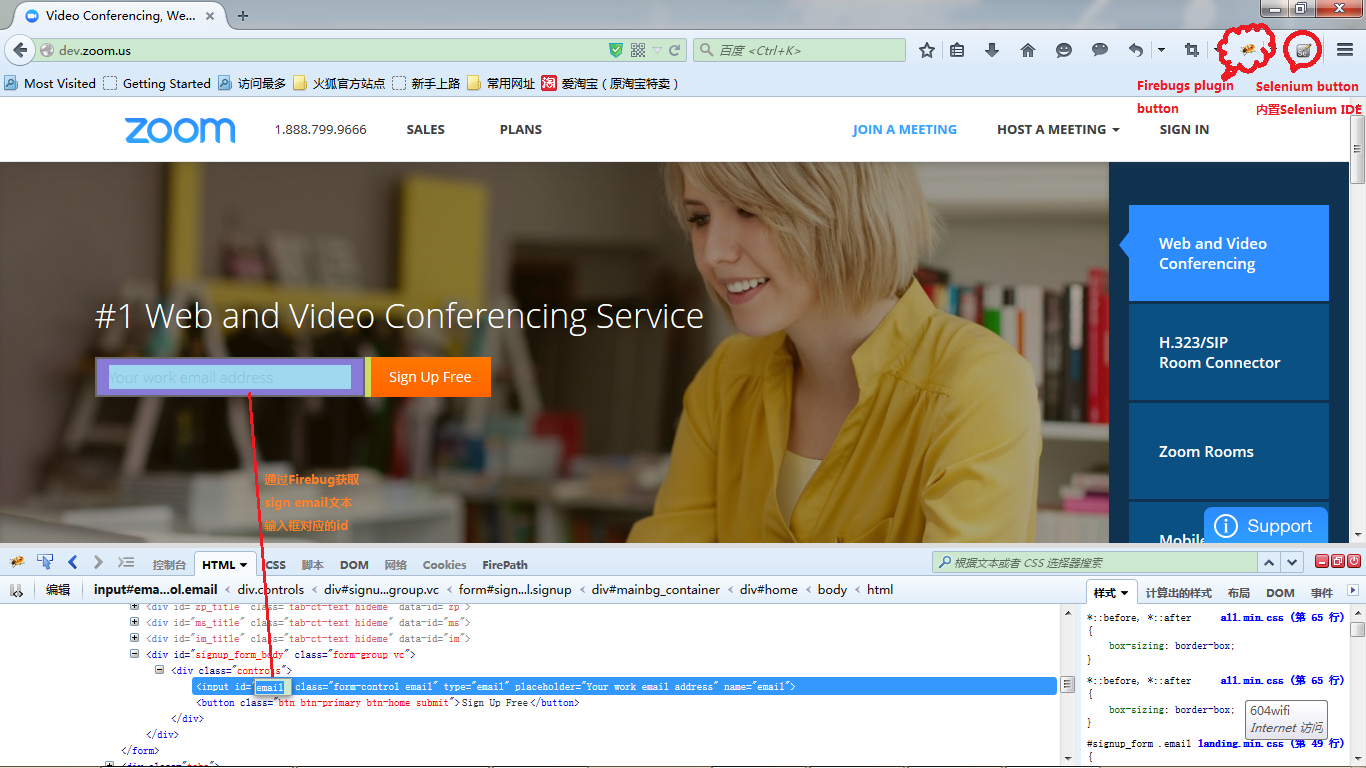Click the Support chat button

tap(1265, 525)
